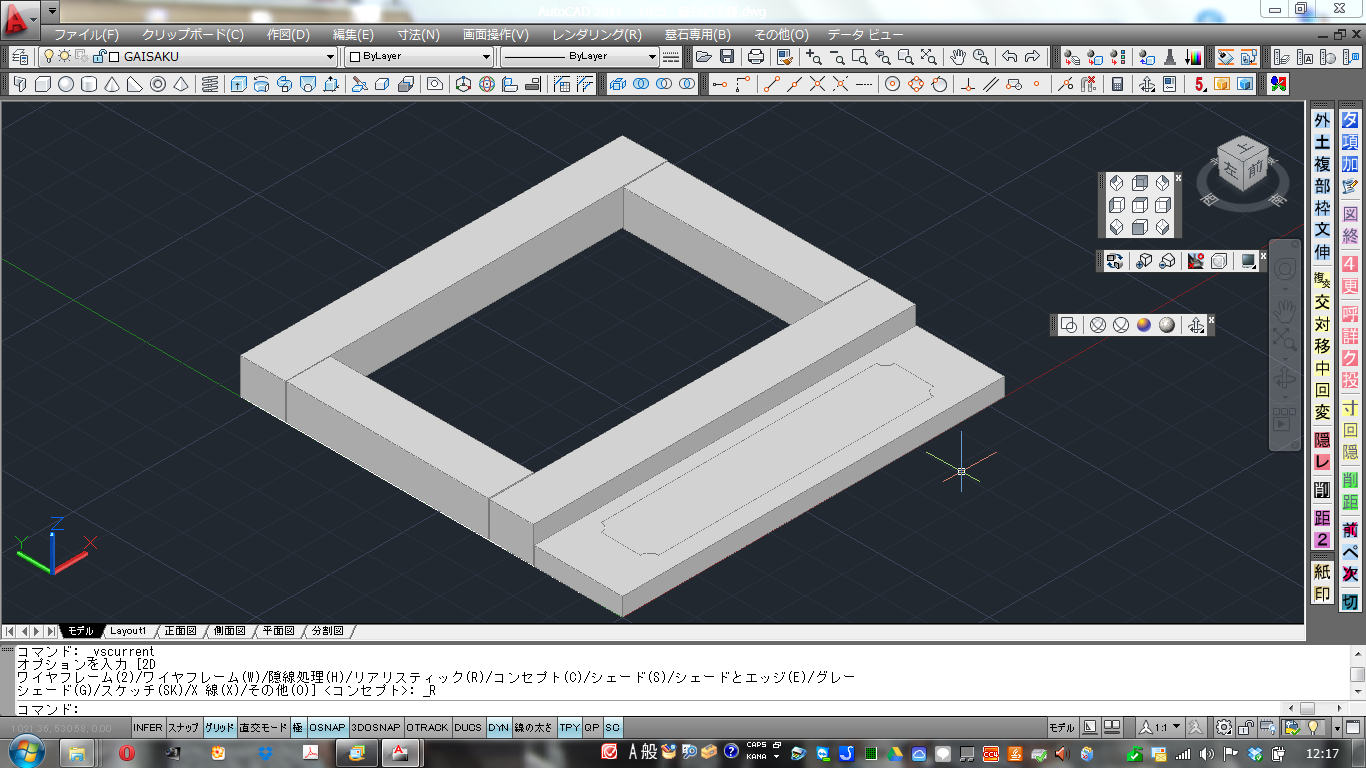Select the Pyramid solid tool
This screenshot has width=1366, height=768.
(181, 84)
